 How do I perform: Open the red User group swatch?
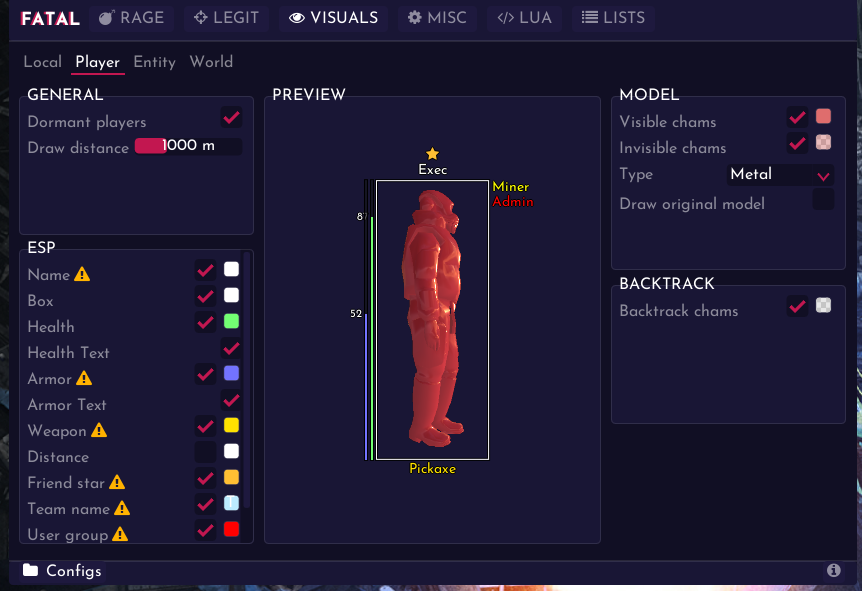(x=231, y=529)
